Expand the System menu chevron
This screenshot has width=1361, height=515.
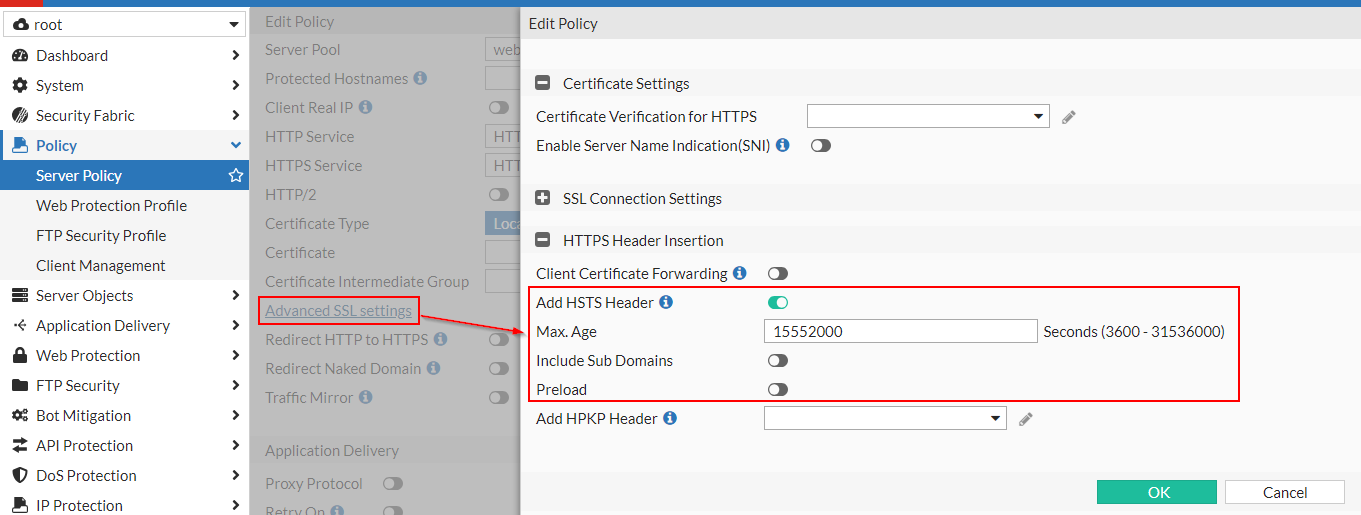tap(236, 86)
